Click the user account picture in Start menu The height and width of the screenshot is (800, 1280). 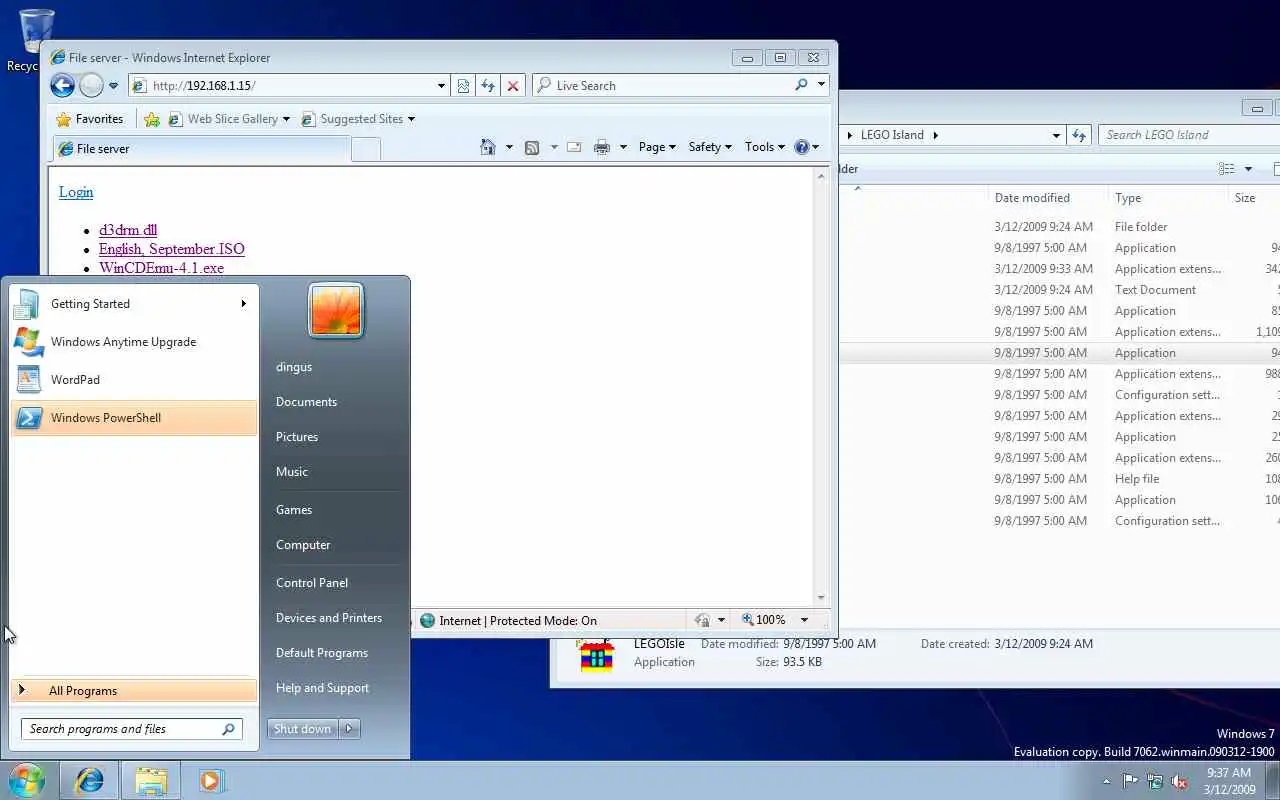pyautogui.click(x=336, y=310)
